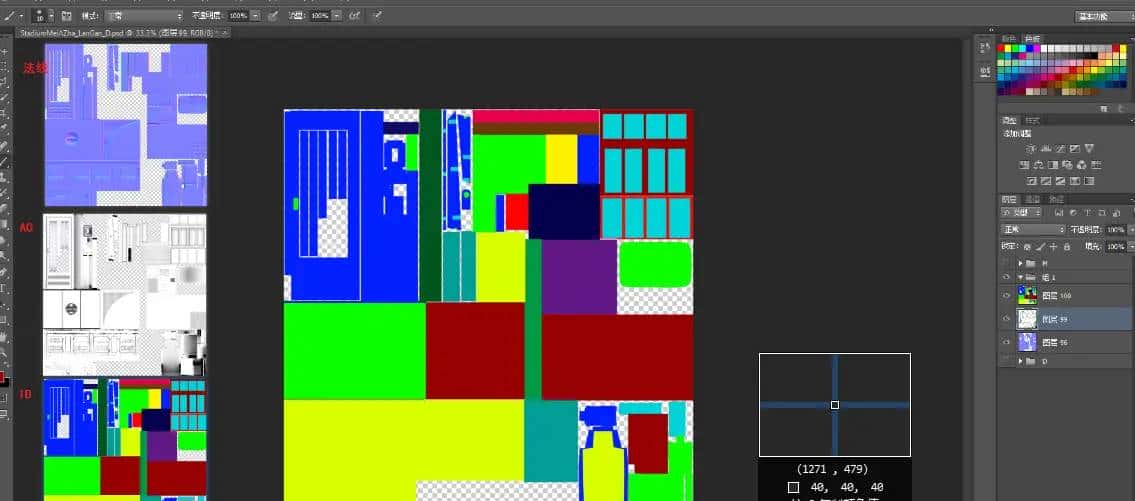
Task: Open the upper collapsed panel icon in dock
Action: click(984, 49)
